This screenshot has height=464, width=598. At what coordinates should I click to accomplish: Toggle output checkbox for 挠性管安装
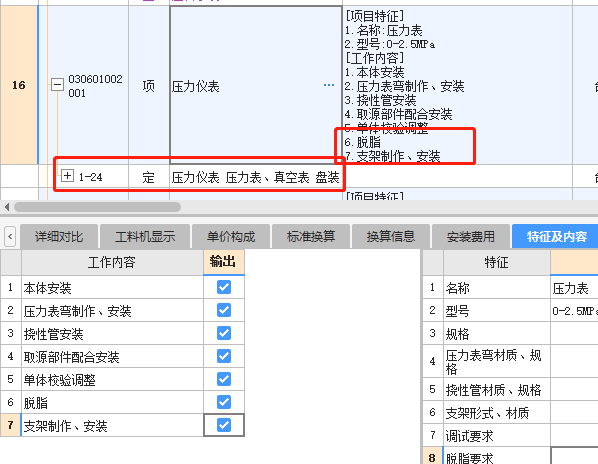coord(224,333)
